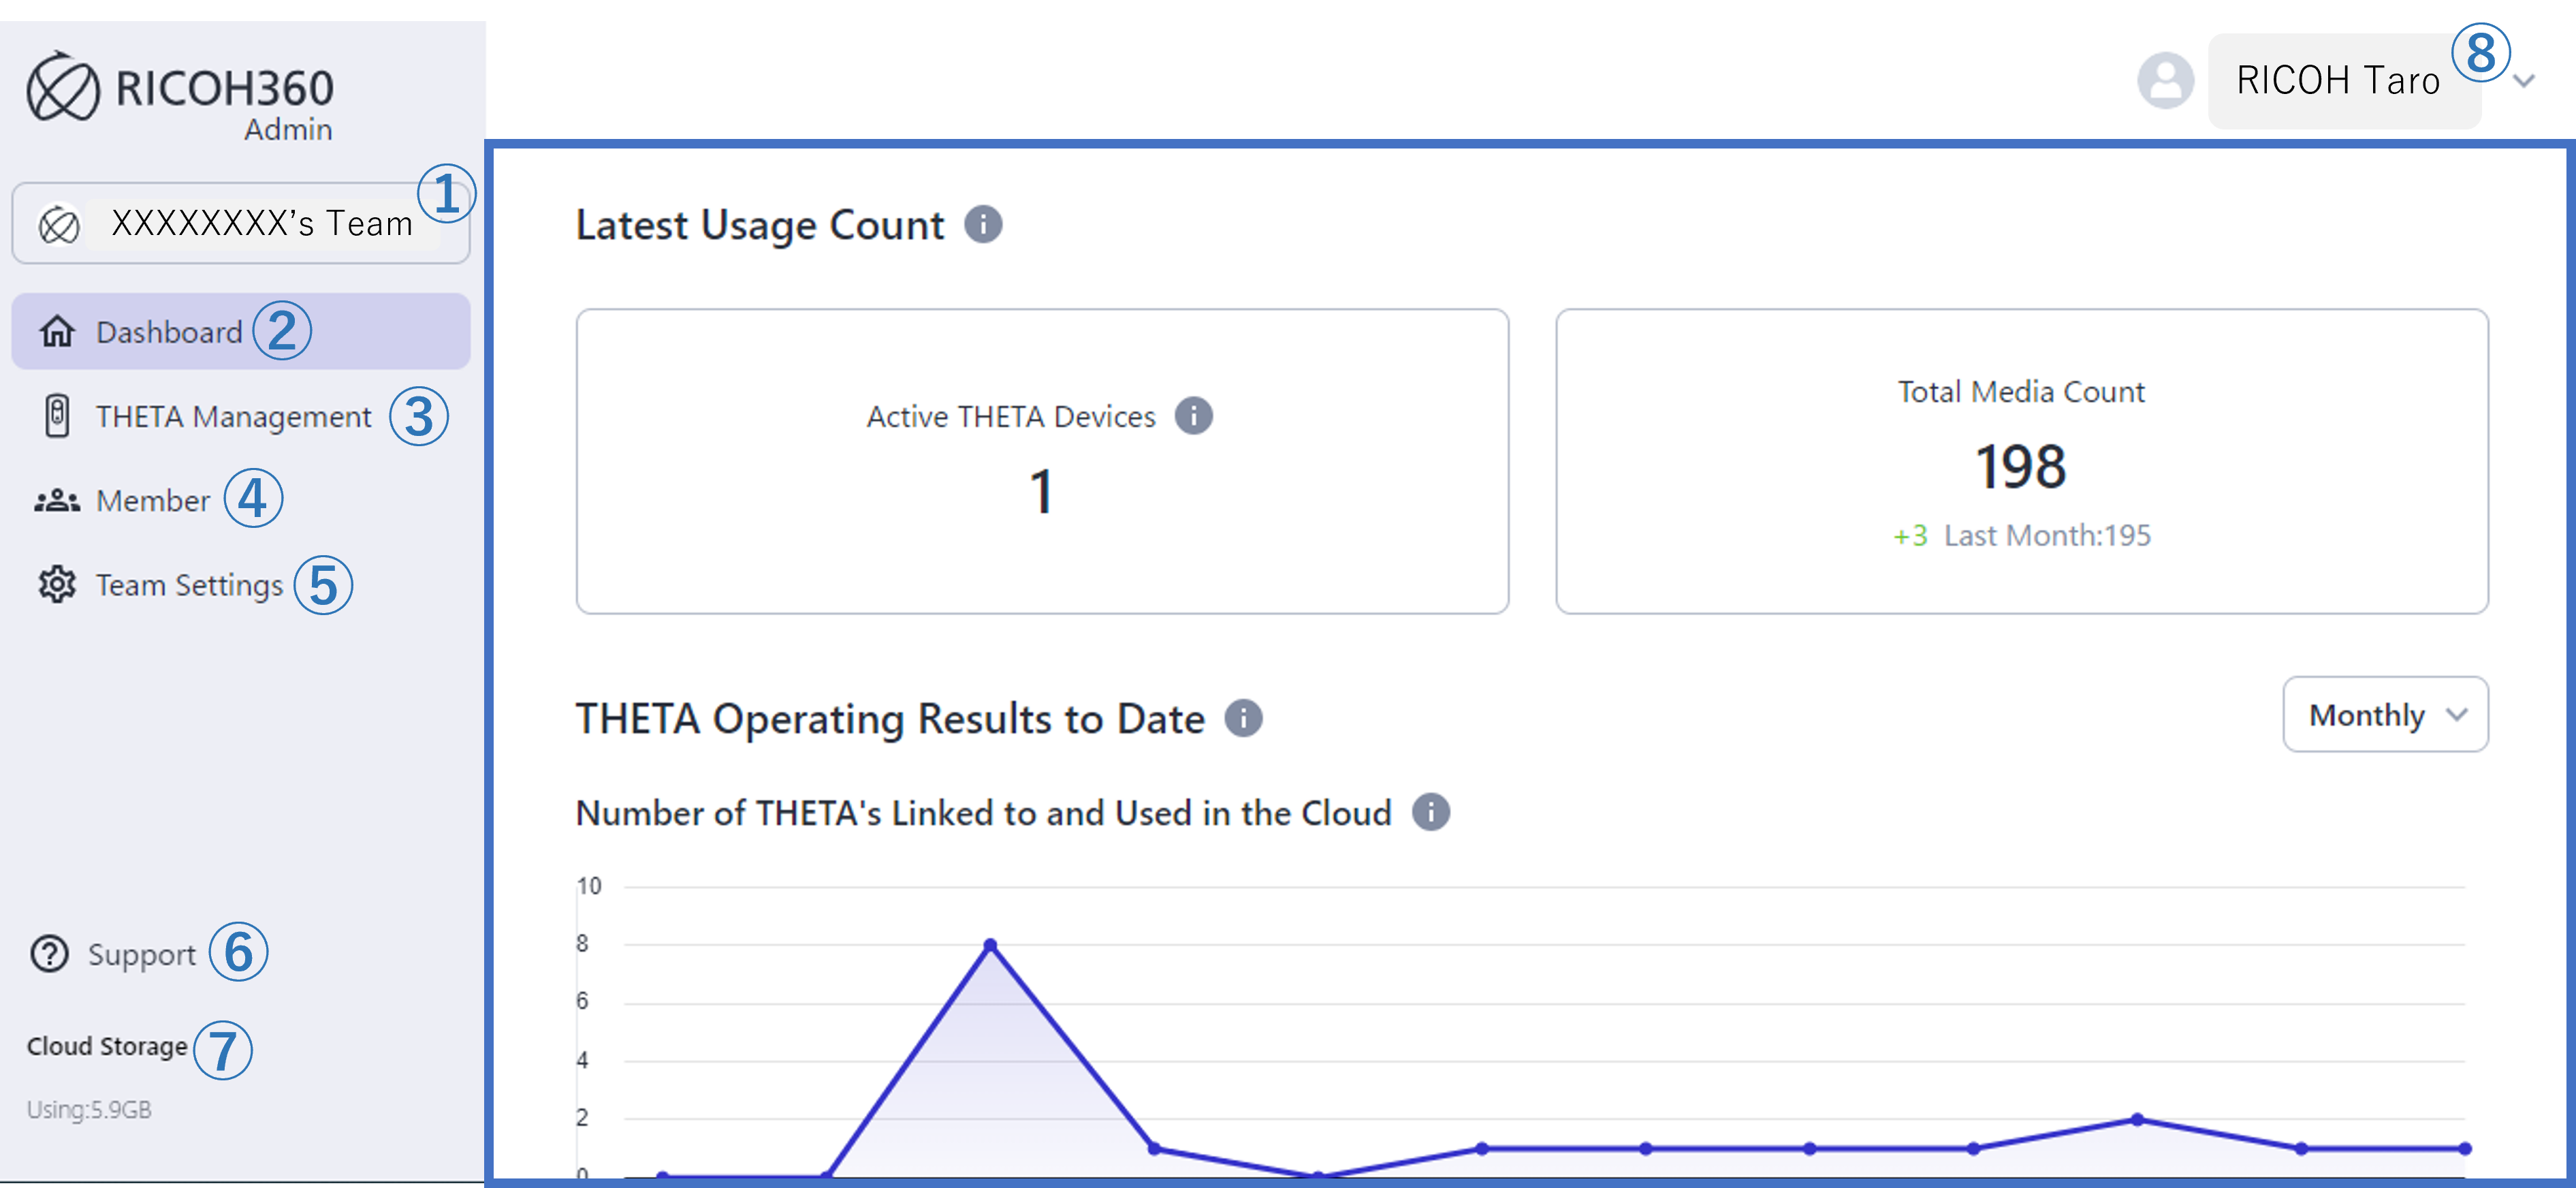This screenshot has height=1188, width=2576.
Task: Click the Total Media Count card
Action: click(2022, 461)
